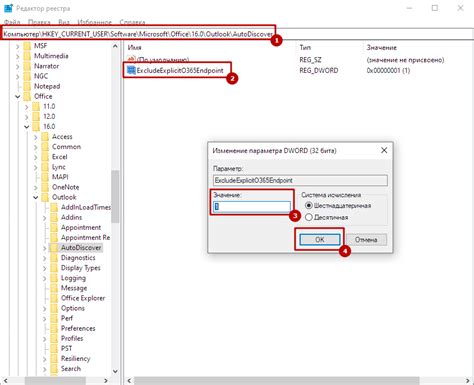The height and width of the screenshot is (385, 474).
Task: Maximize the Registry Editor window
Action: [435, 8]
